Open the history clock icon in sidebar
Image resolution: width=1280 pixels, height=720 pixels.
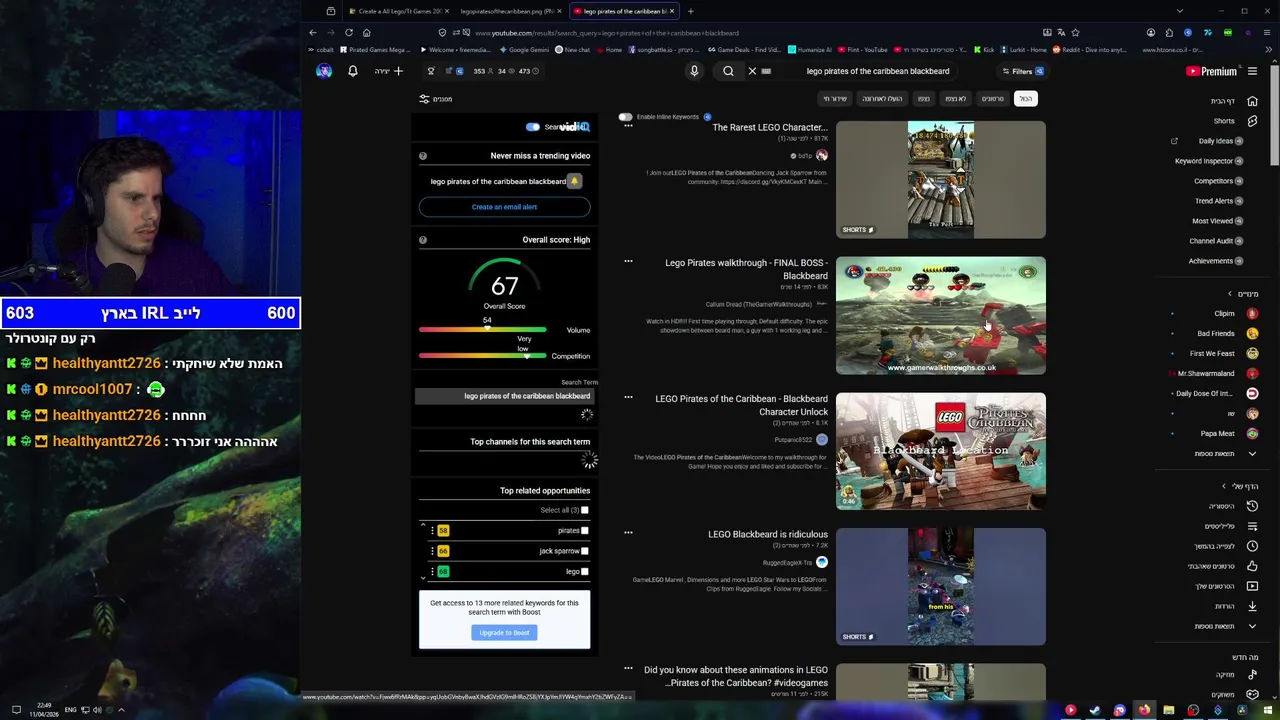tap(1252, 506)
